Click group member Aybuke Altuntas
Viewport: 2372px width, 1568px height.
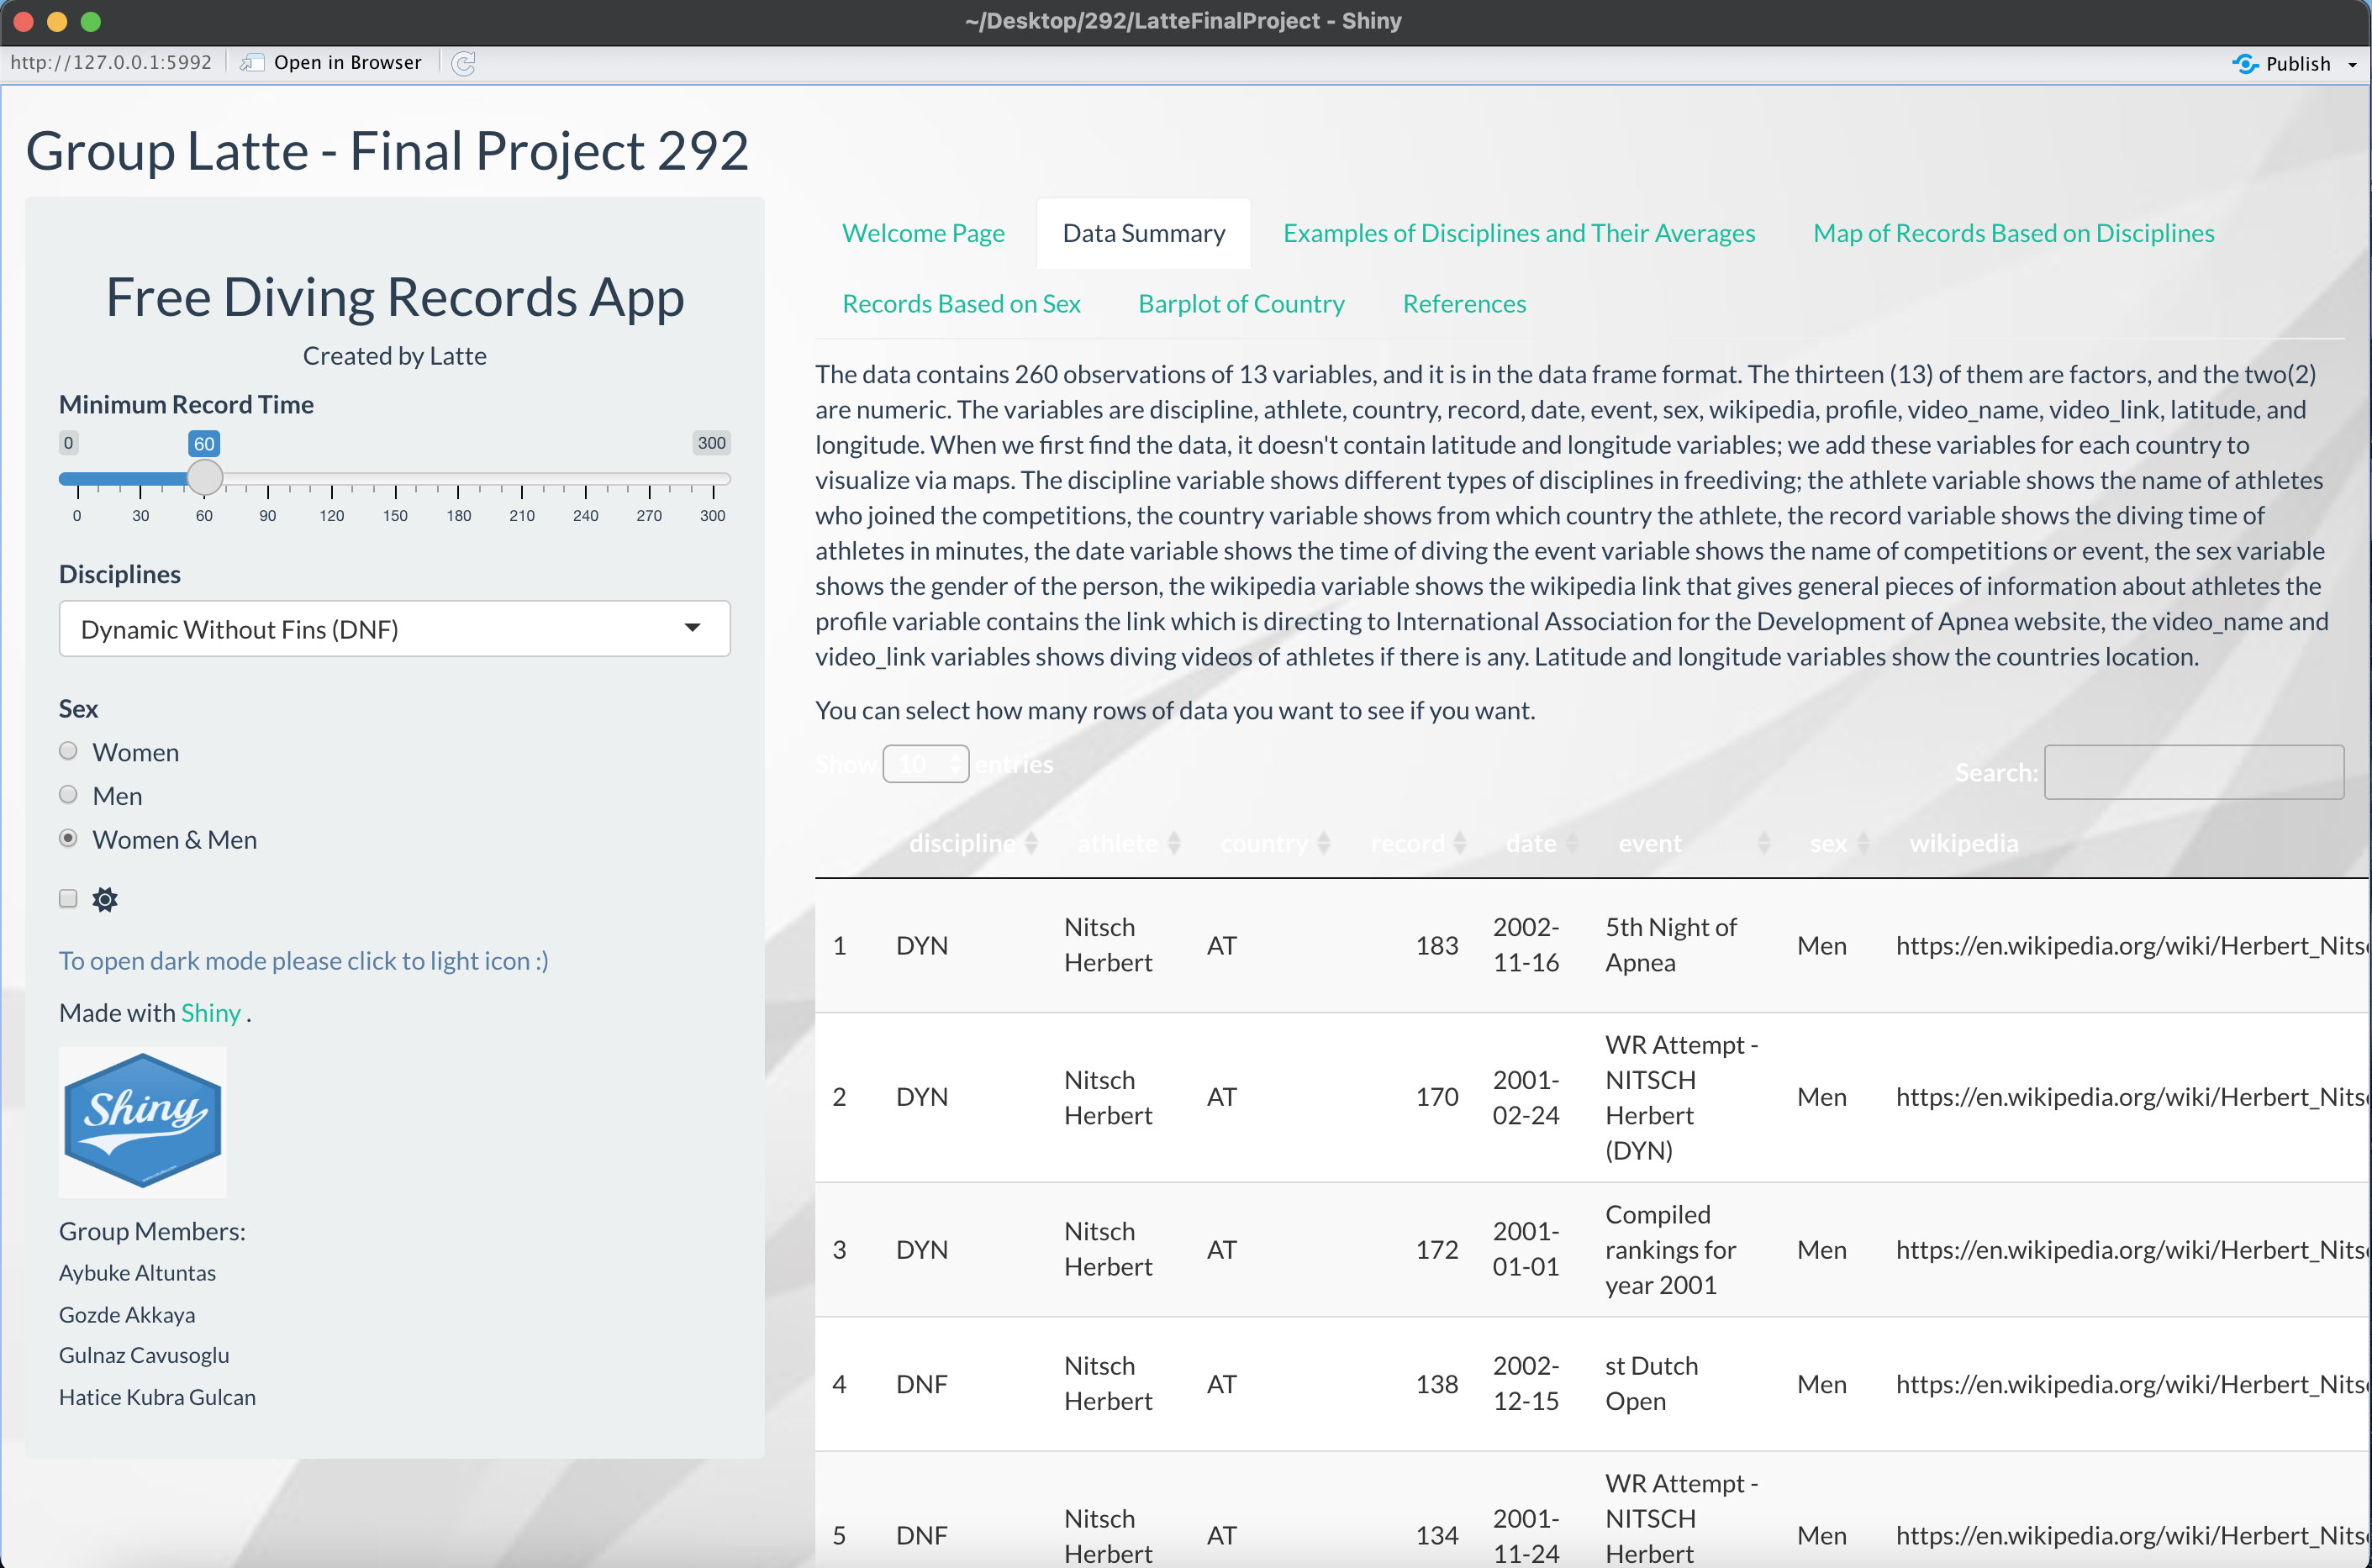137,1273
